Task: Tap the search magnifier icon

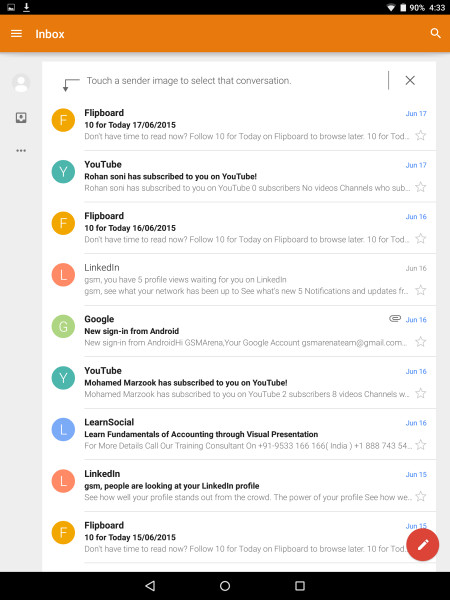Action: click(435, 33)
